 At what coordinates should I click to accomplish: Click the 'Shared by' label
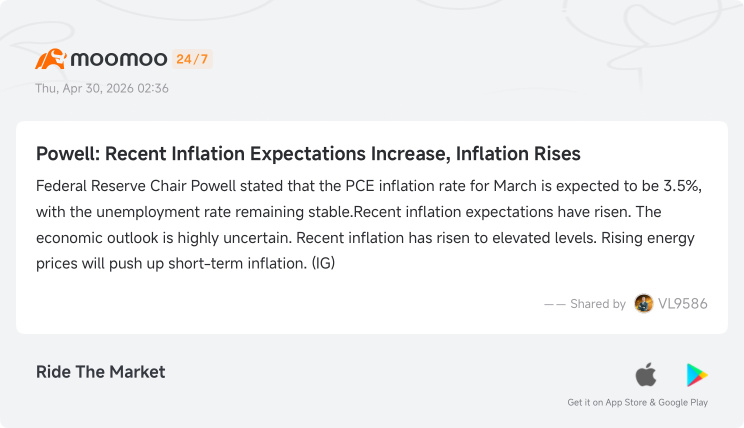pyautogui.click(x=598, y=304)
